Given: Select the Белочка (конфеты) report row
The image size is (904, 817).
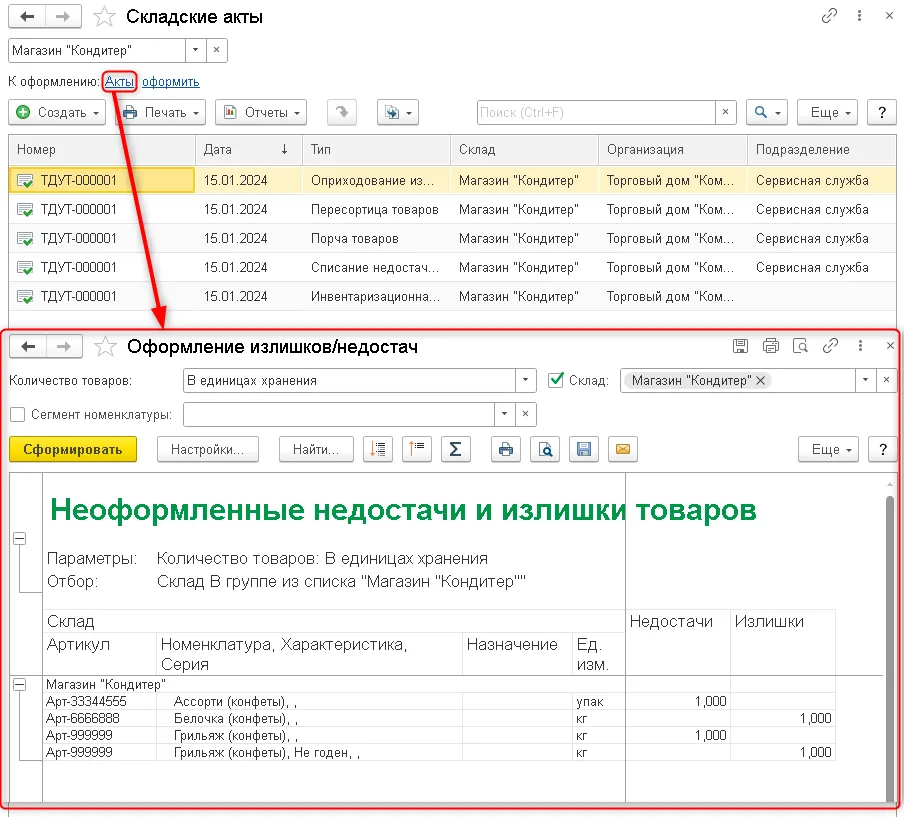Looking at the screenshot, I should [438, 718].
